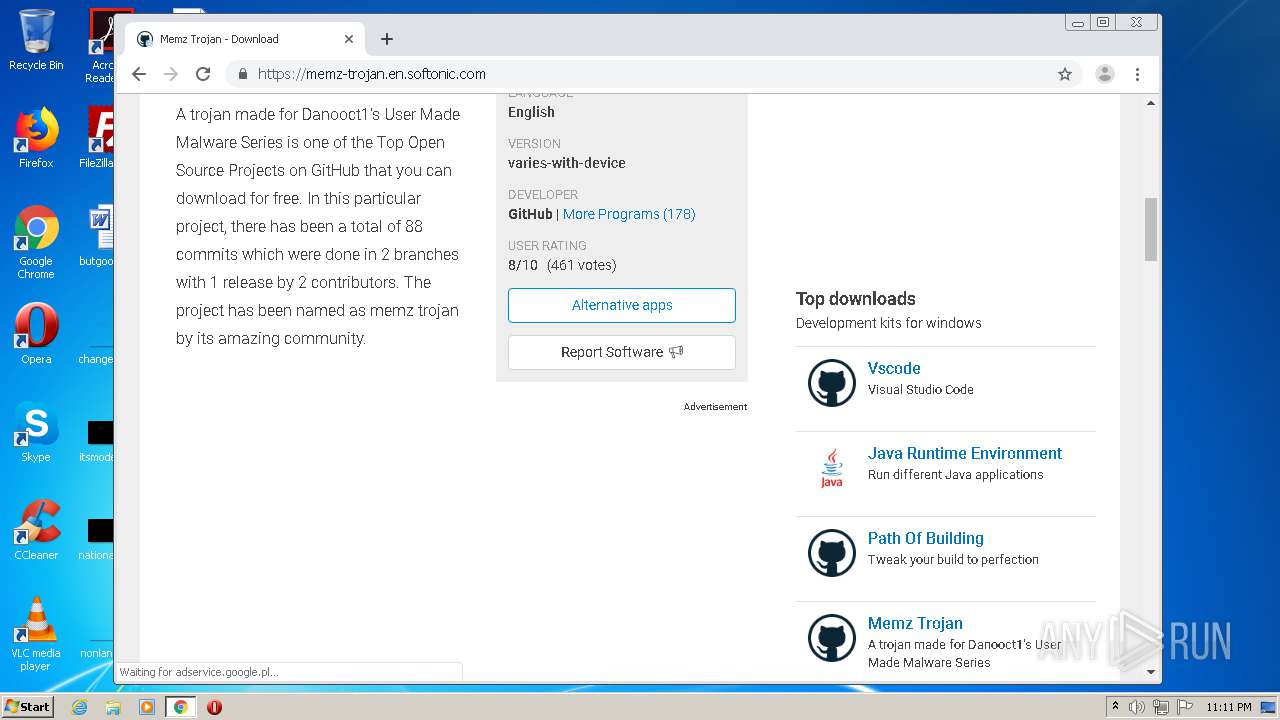Click the (461 votes) text
Image resolution: width=1280 pixels, height=720 pixels.
click(x=582, y=265)
